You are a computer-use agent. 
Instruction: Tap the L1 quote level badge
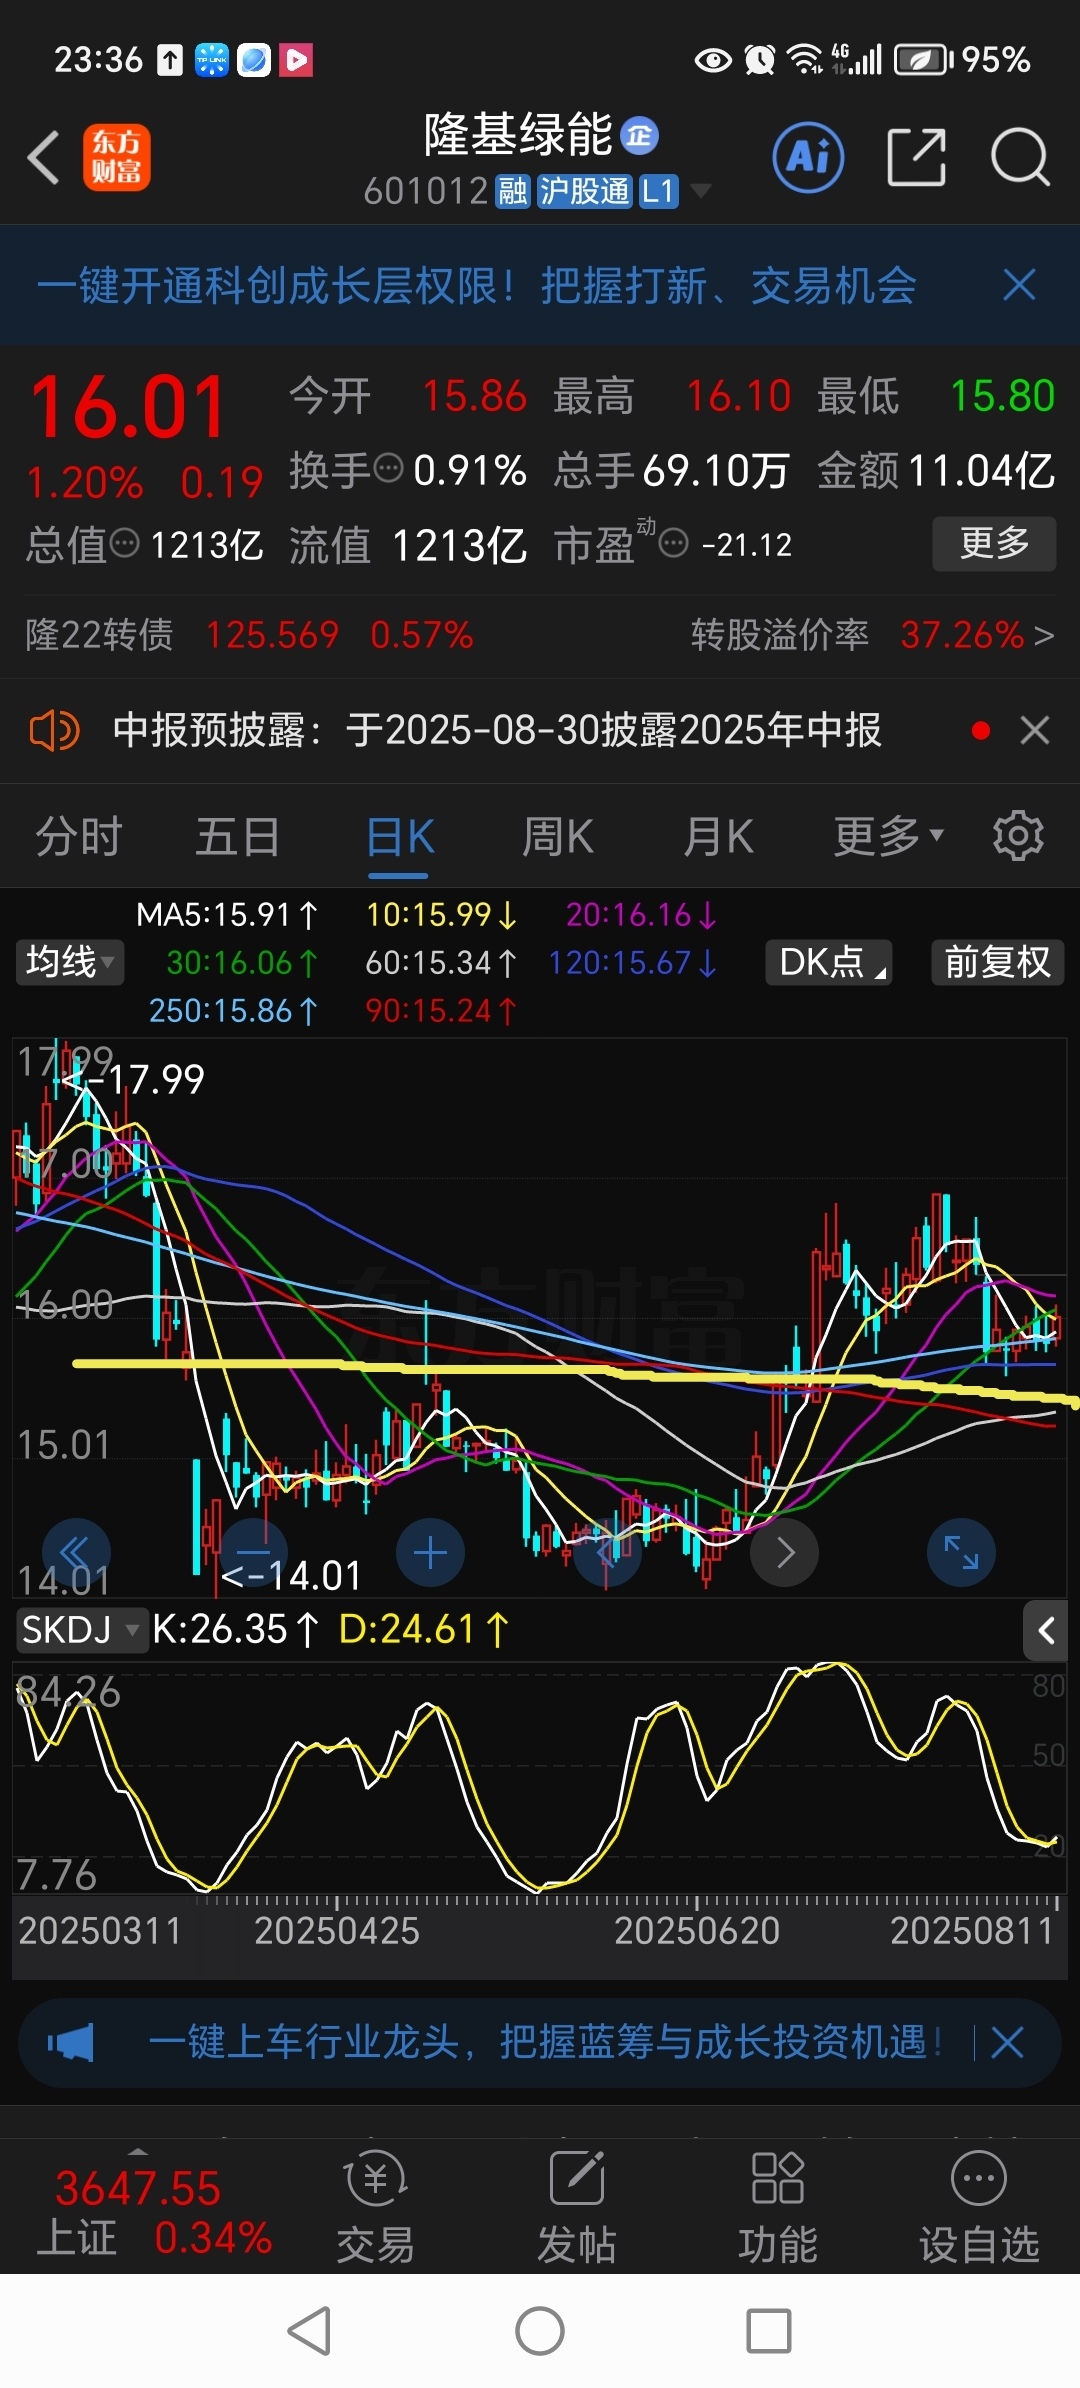point(658,191)
